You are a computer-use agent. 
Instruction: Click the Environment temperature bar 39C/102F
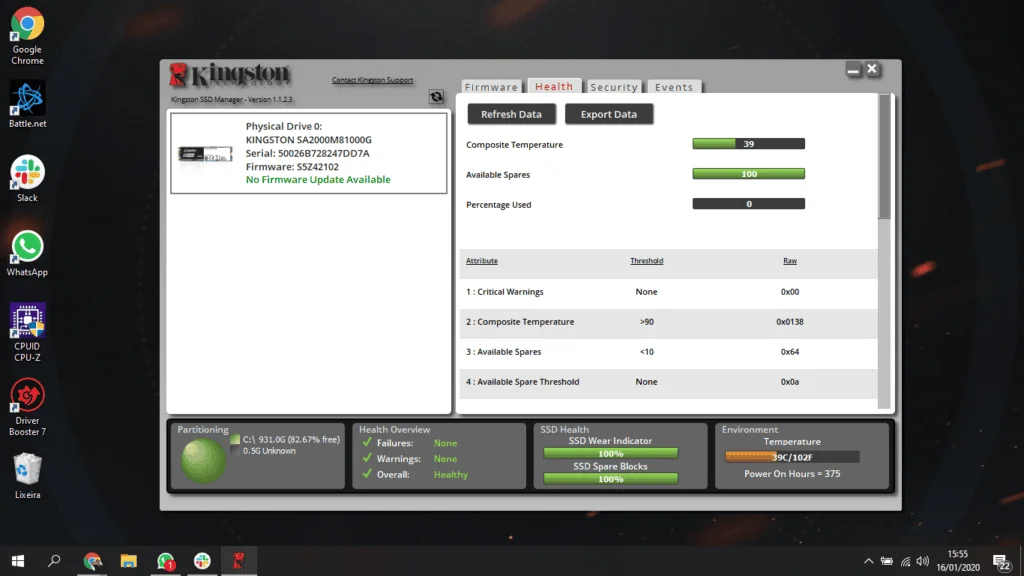click(x=792, y=457)
